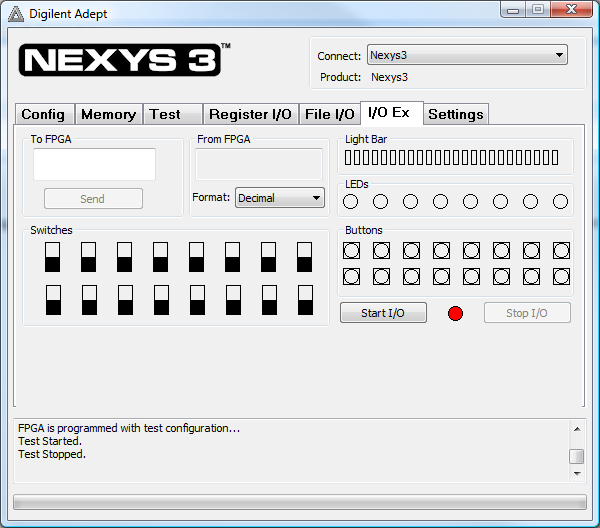Click the fourth button in the top Buttons row

[x=441, y=251]
